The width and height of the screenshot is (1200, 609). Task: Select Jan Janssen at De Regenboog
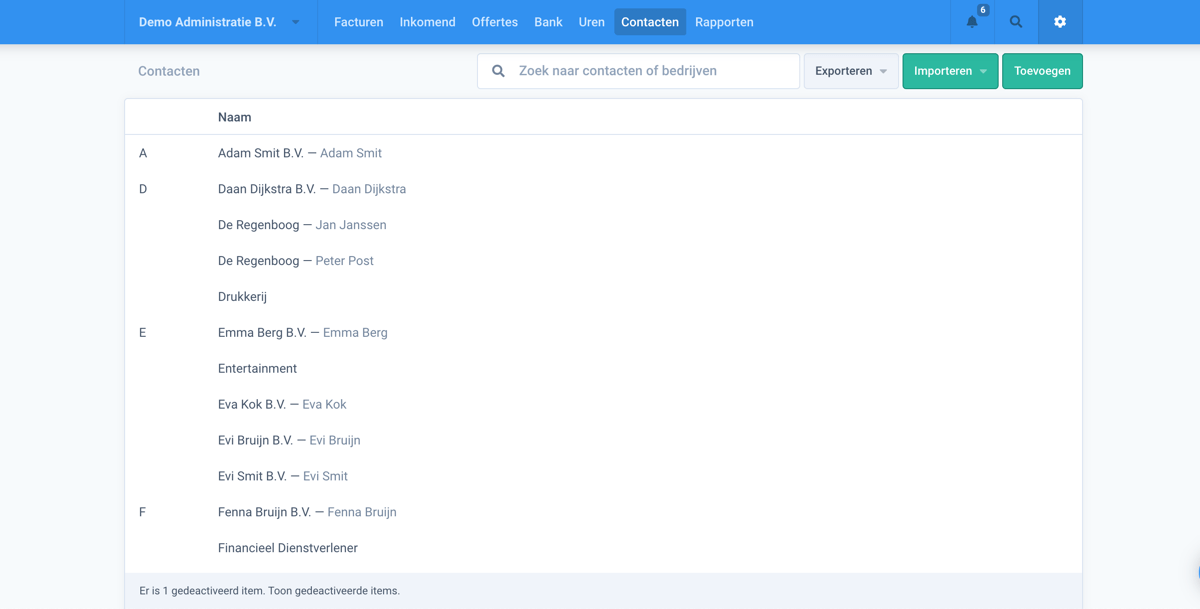tap(351, 224)
